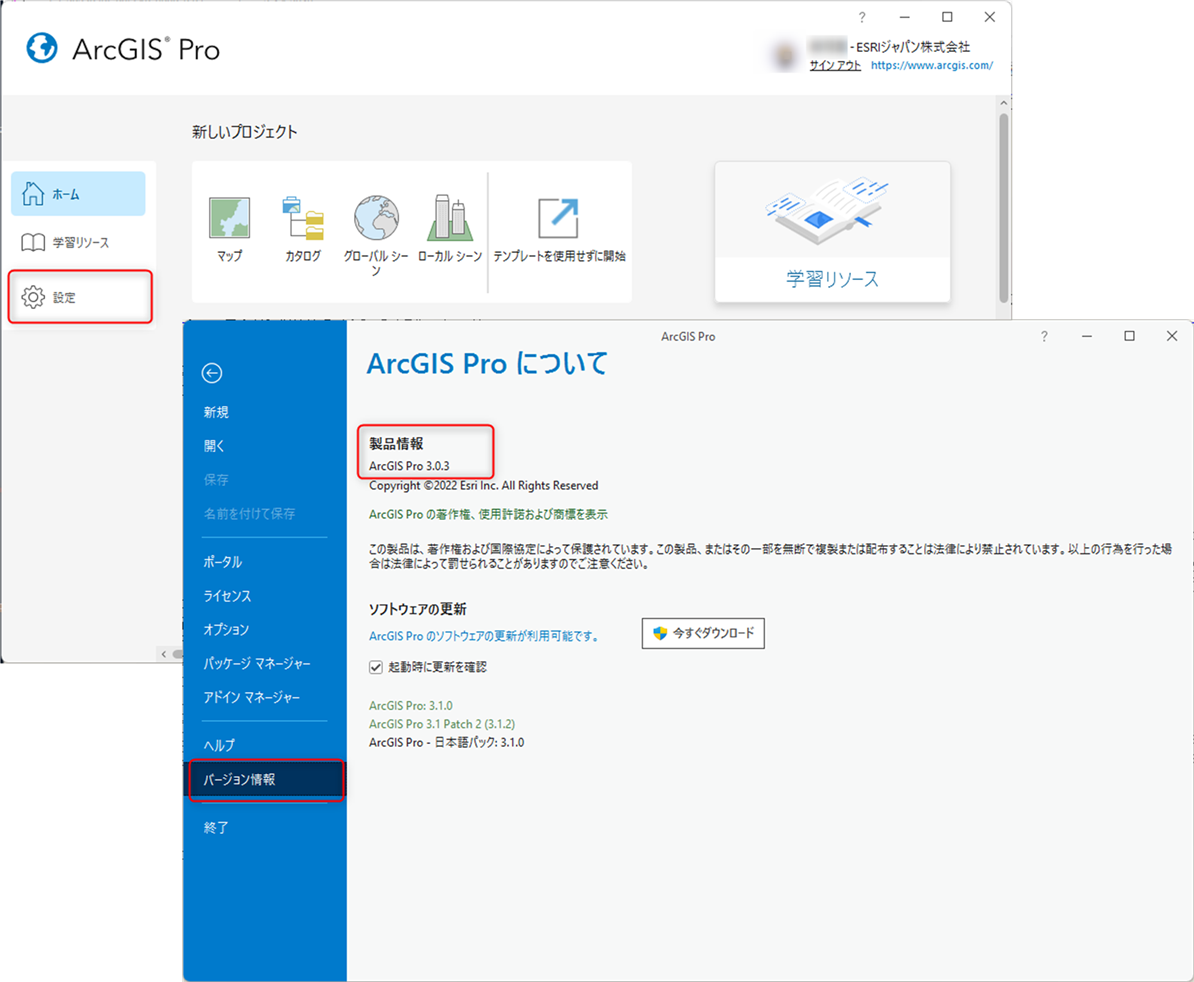Click the help question mark in the start window

pyautogui.click(x=862, y=18)
